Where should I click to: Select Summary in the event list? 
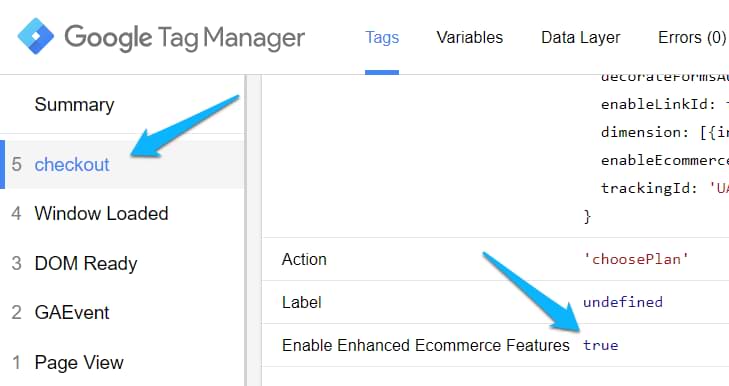(x=74, y=105)
